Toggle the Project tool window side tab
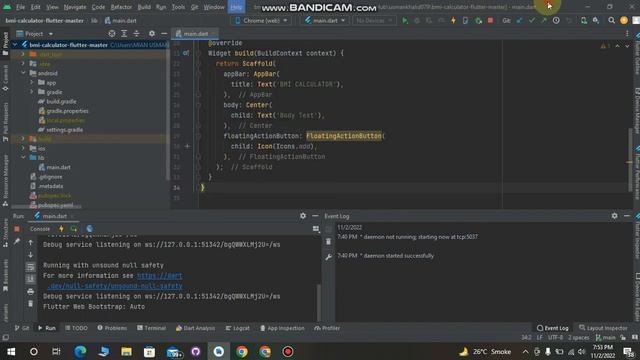Screen dimensions: 640x360 point(5,44)
